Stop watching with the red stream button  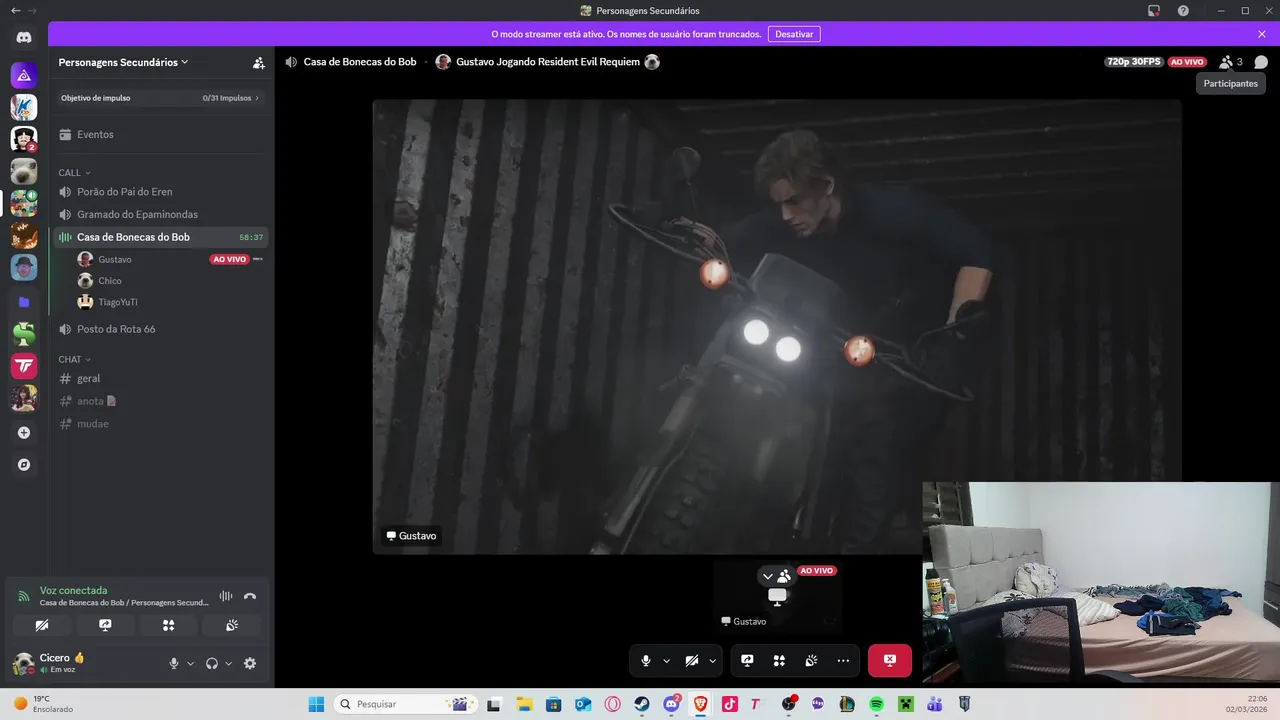[890, 660]
